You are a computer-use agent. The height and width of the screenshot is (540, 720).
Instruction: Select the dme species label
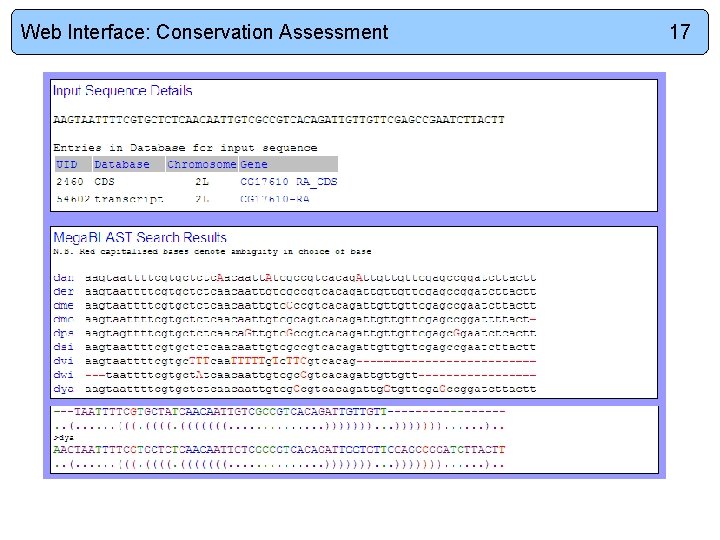[63, 305]
